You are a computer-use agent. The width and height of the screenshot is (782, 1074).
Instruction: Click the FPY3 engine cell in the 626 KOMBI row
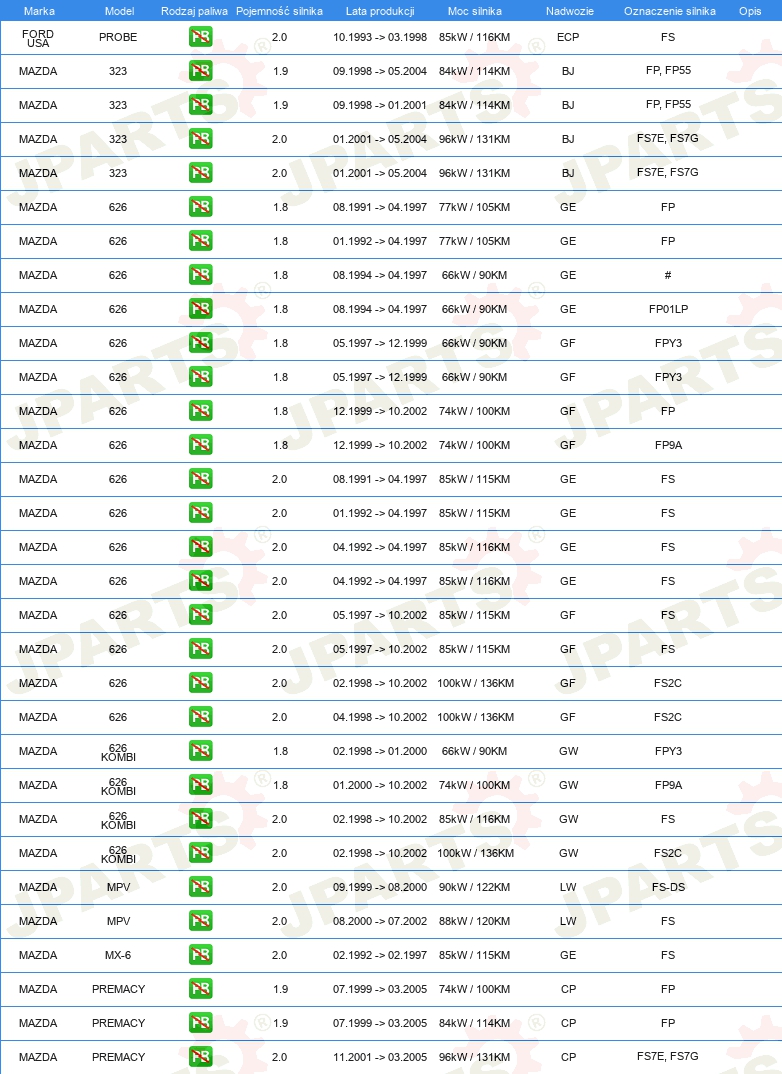(668, 751)
